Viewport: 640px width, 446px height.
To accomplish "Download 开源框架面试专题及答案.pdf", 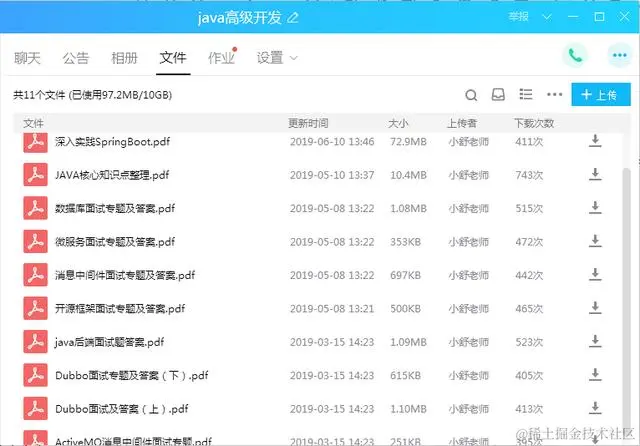I will click(595, 308).
